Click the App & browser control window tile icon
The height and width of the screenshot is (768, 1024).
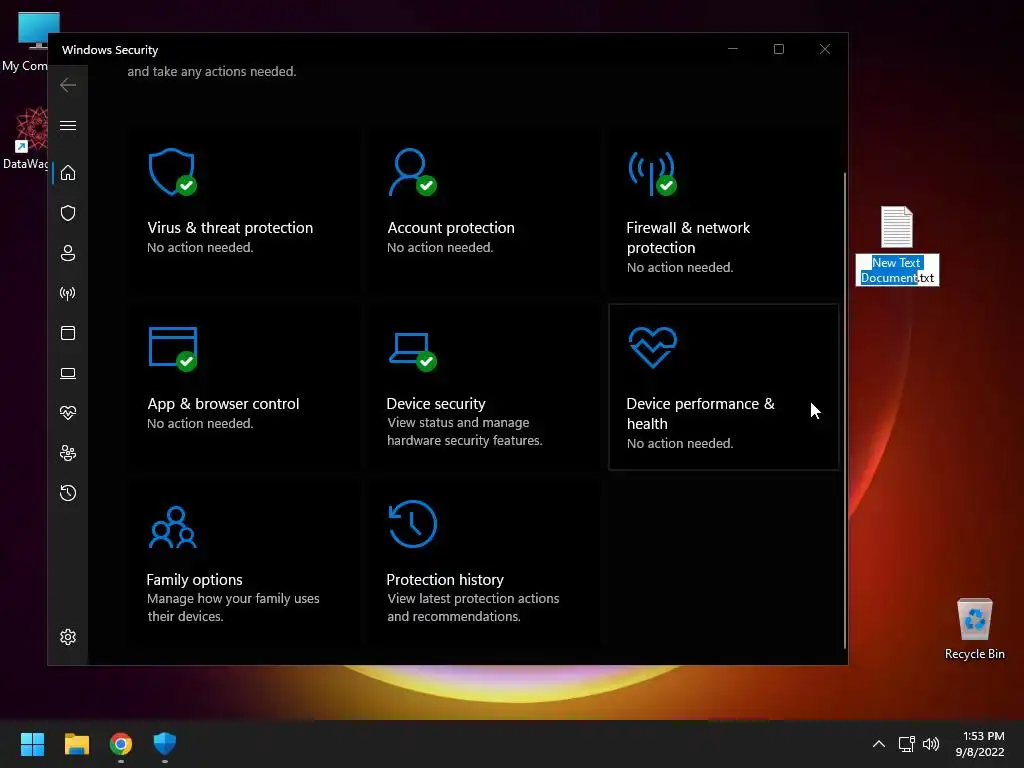tap(172, 349)
